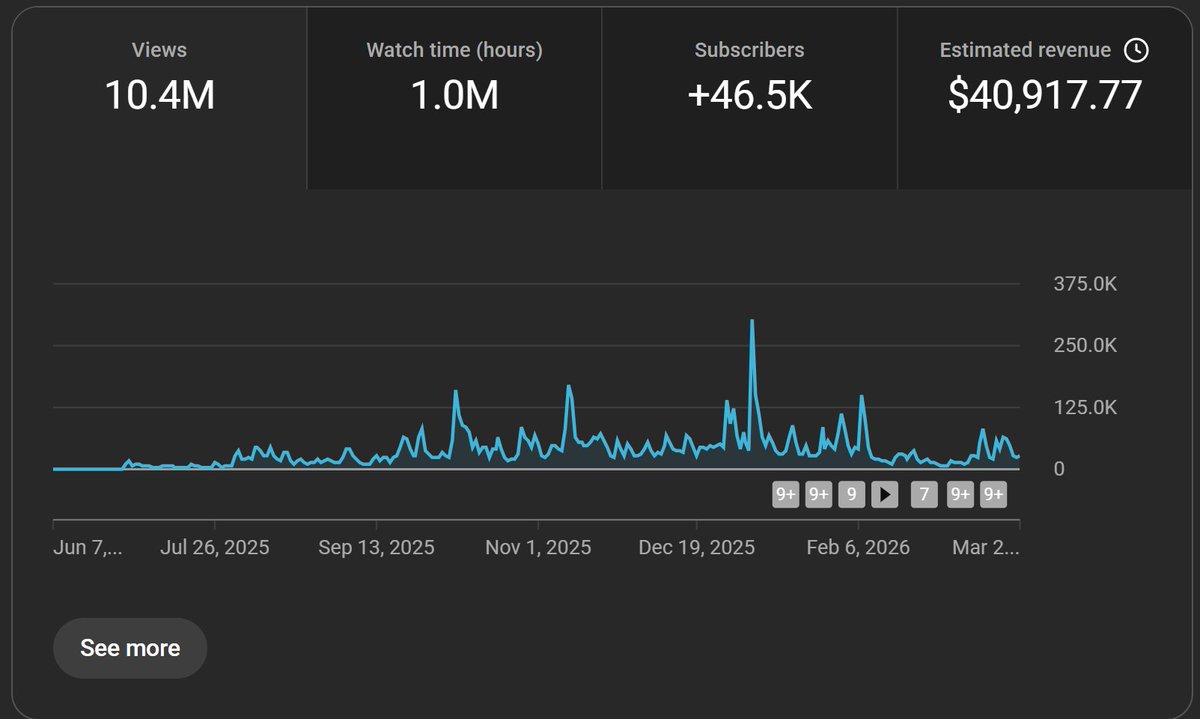
Task: Select the tallest spike on the views chart
Action: point(752,320)
